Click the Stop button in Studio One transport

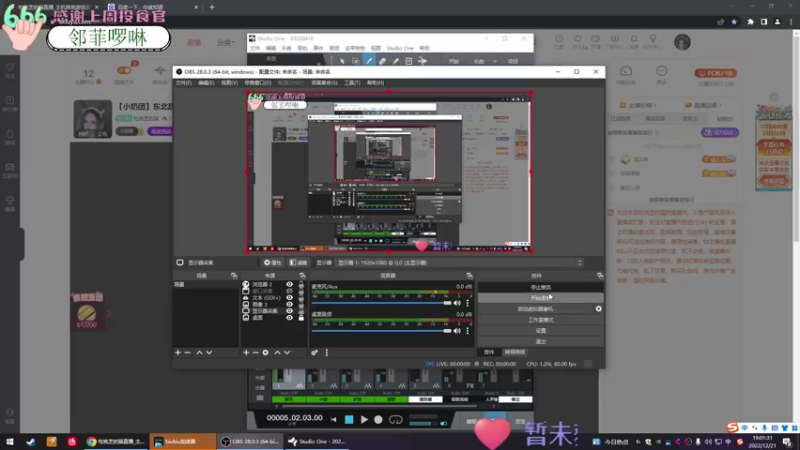pos(349,419)
